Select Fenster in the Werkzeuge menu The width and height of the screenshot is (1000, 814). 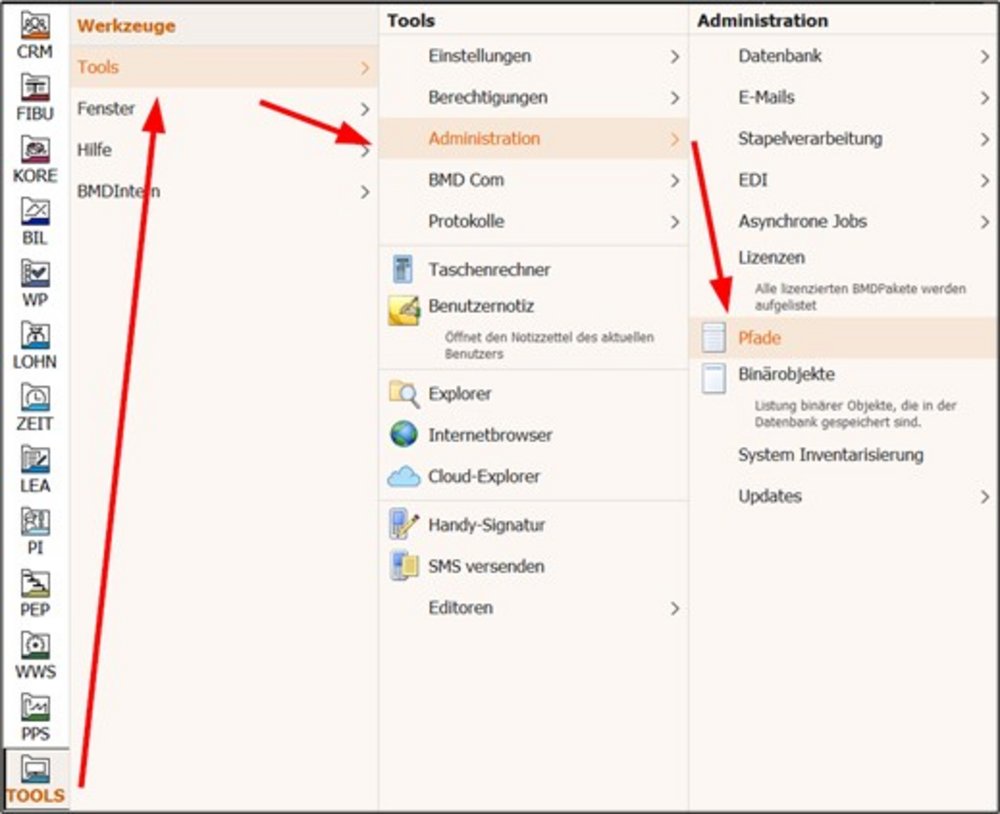point(106,109)
